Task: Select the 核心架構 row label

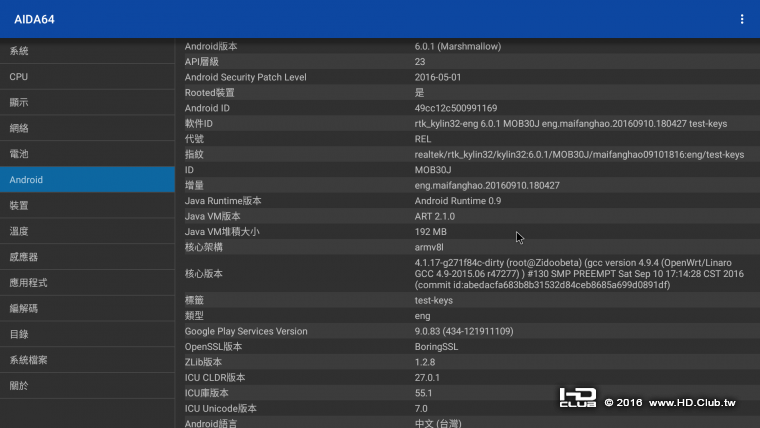Action: click(x=204, y=247)
